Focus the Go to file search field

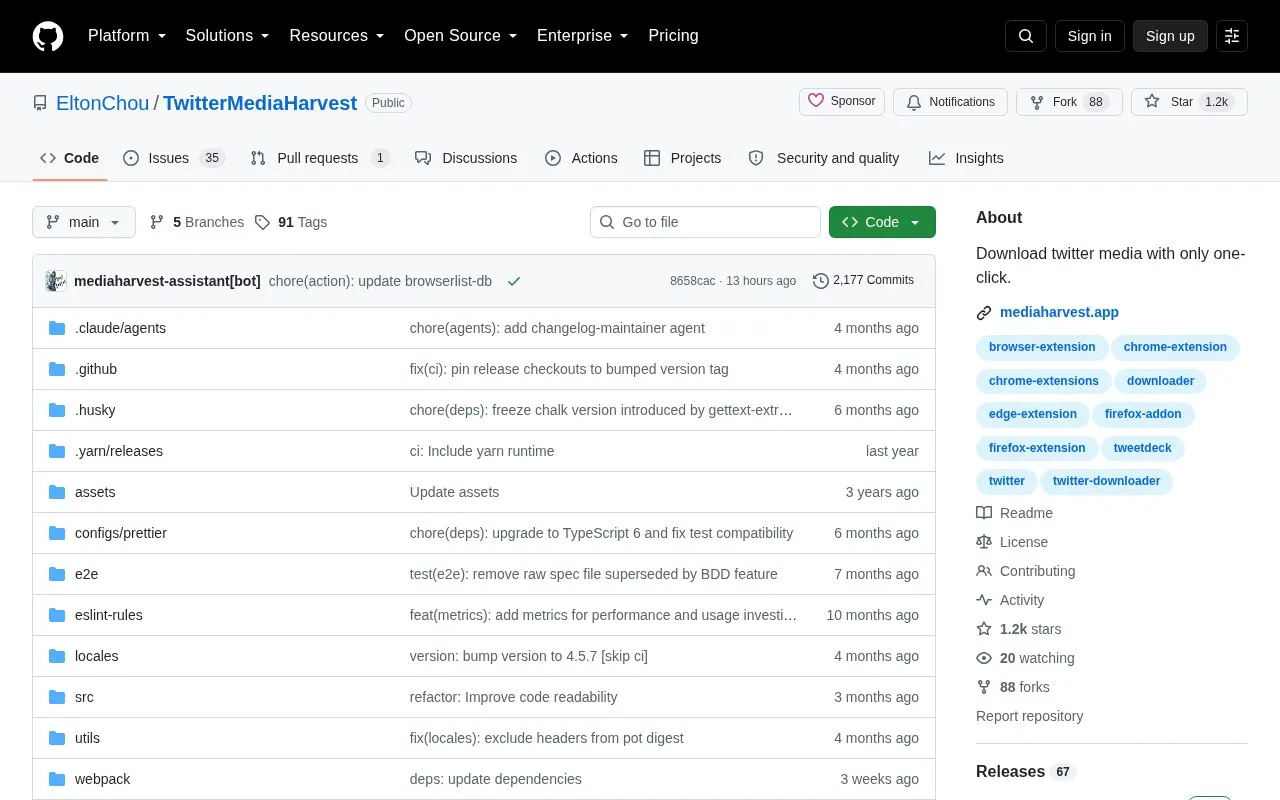point(705,222)
